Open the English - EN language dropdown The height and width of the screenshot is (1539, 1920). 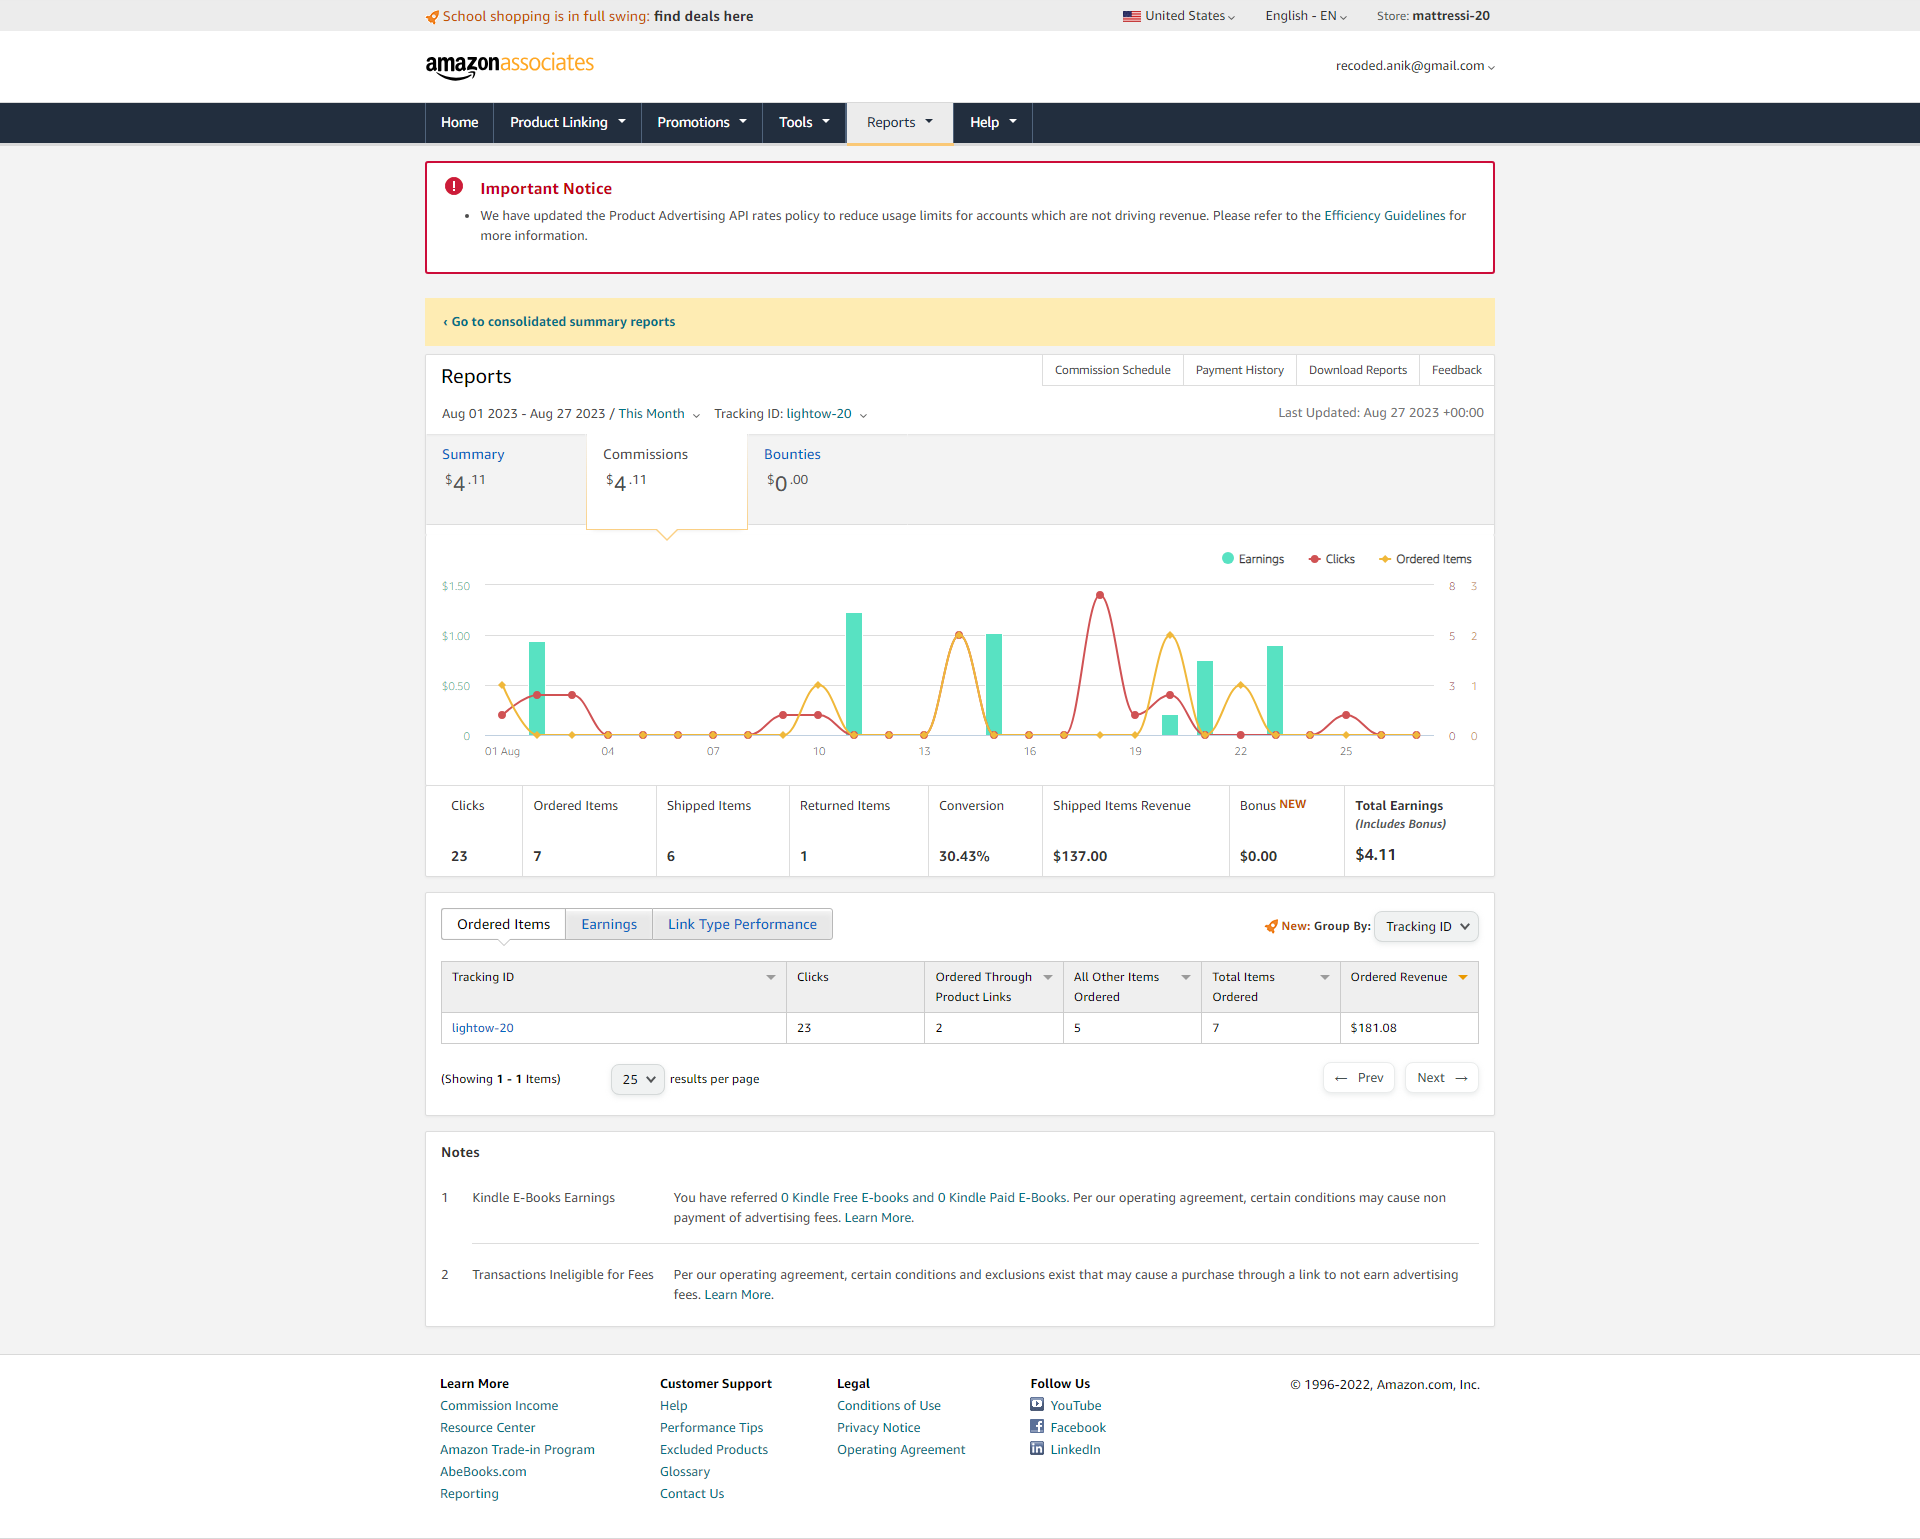click(x=1306, y=16)
